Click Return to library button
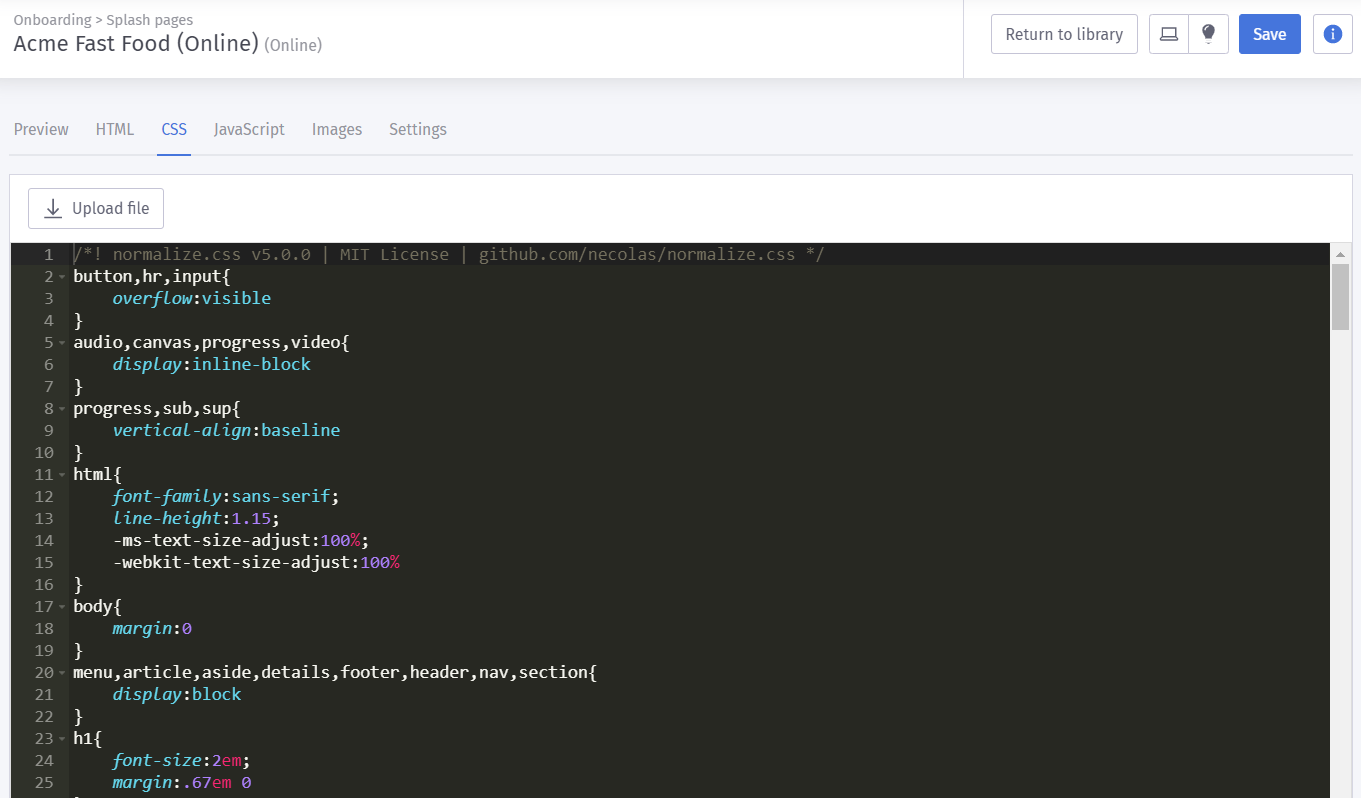The width and height of the screenshot is (1361, 798). (1064, 34)
